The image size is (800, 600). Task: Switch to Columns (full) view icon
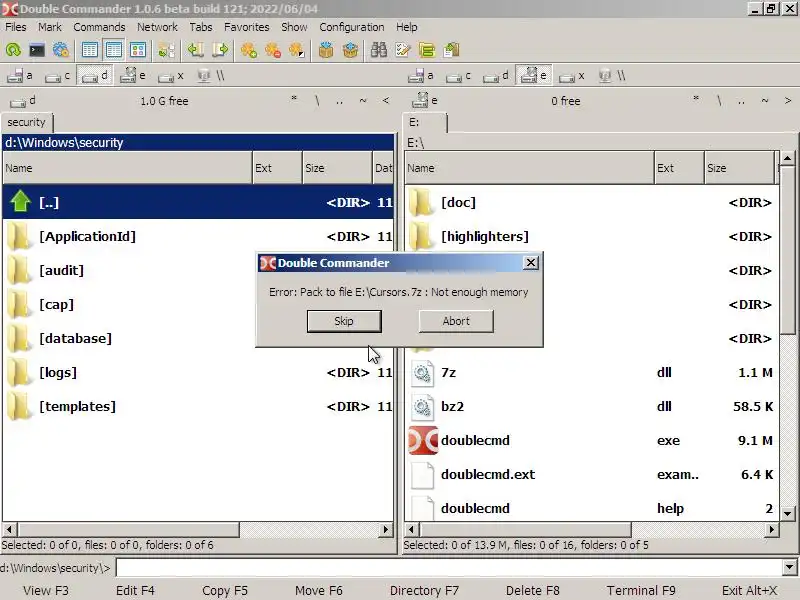(114, 50)
